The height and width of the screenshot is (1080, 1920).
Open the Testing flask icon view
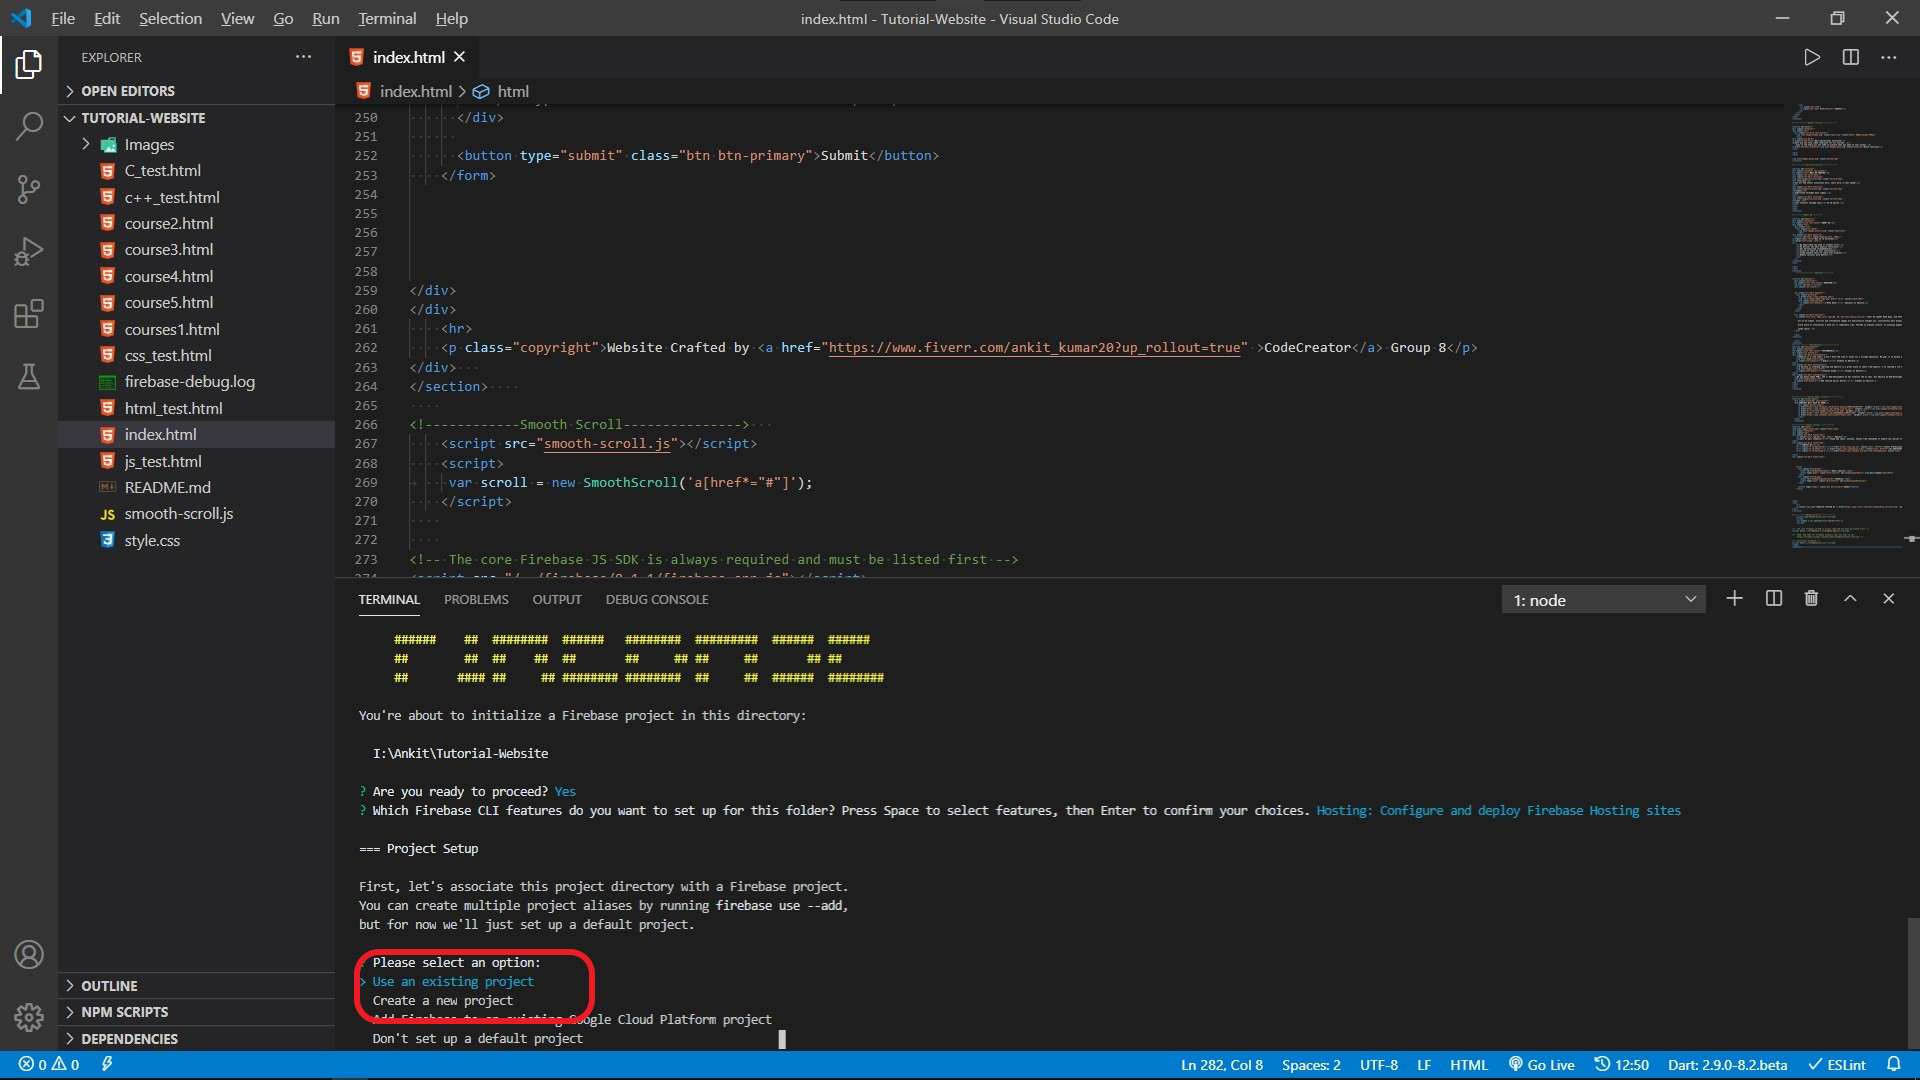(x=29, y=377)
